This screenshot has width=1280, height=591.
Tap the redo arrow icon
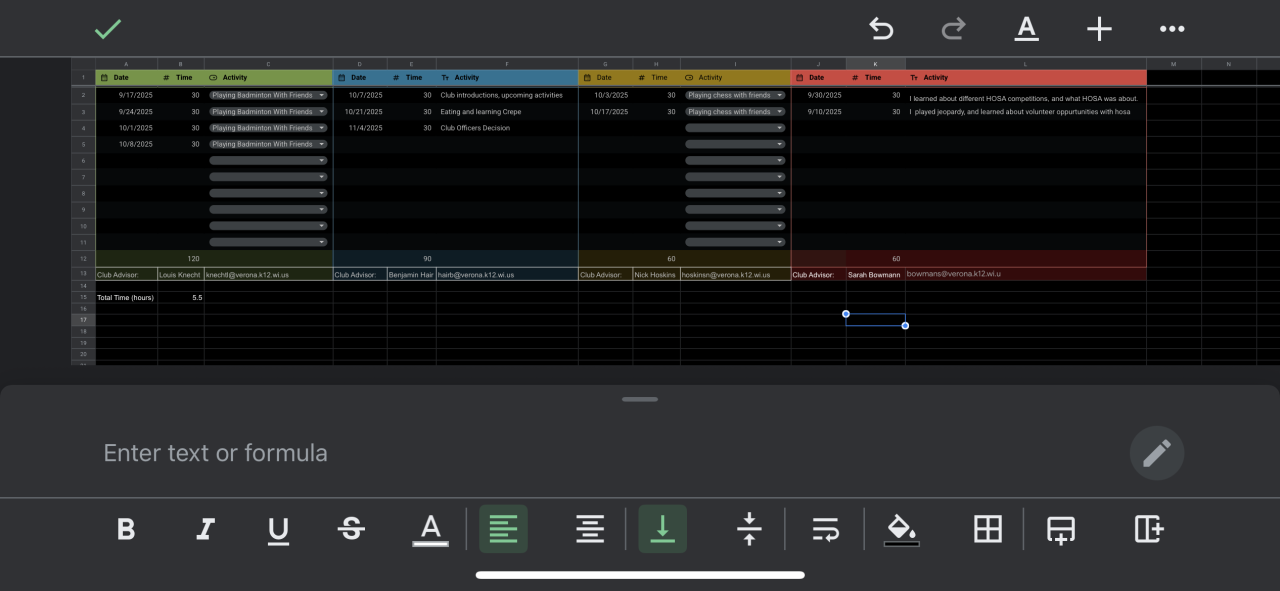[x=954, y=29]
